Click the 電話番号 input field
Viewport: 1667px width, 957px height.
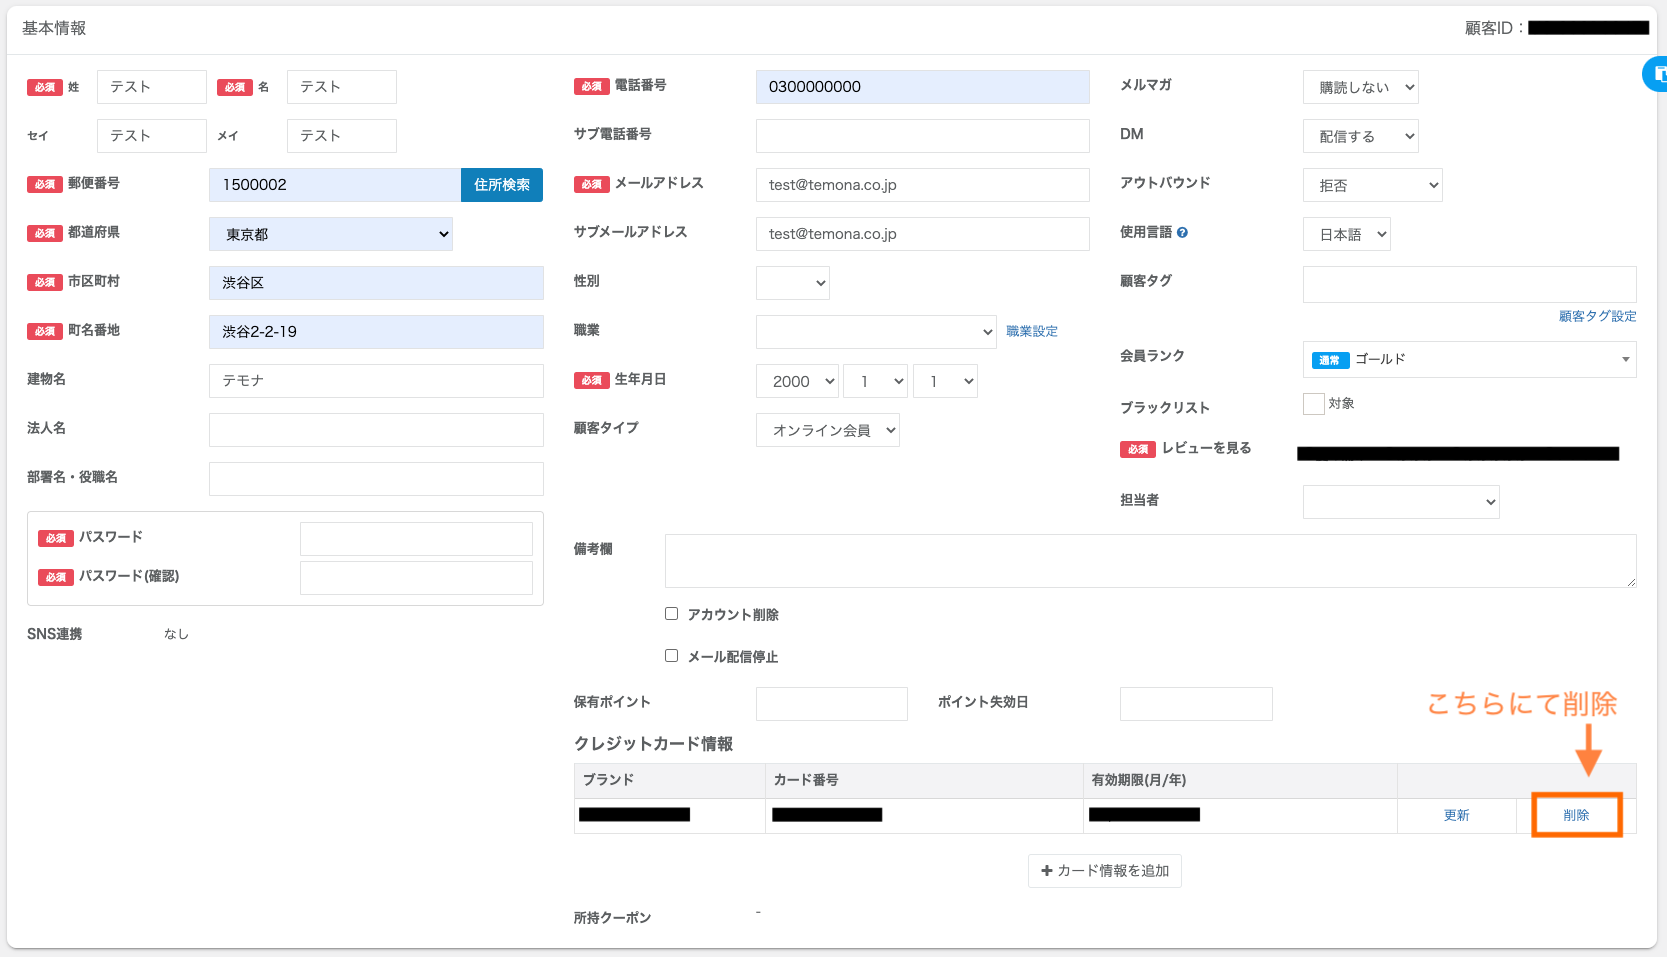point(922,87)
